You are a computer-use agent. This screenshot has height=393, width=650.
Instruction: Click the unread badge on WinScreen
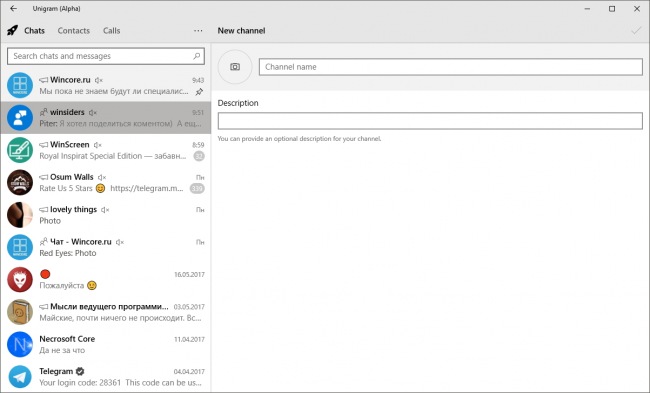click(199, 156)
